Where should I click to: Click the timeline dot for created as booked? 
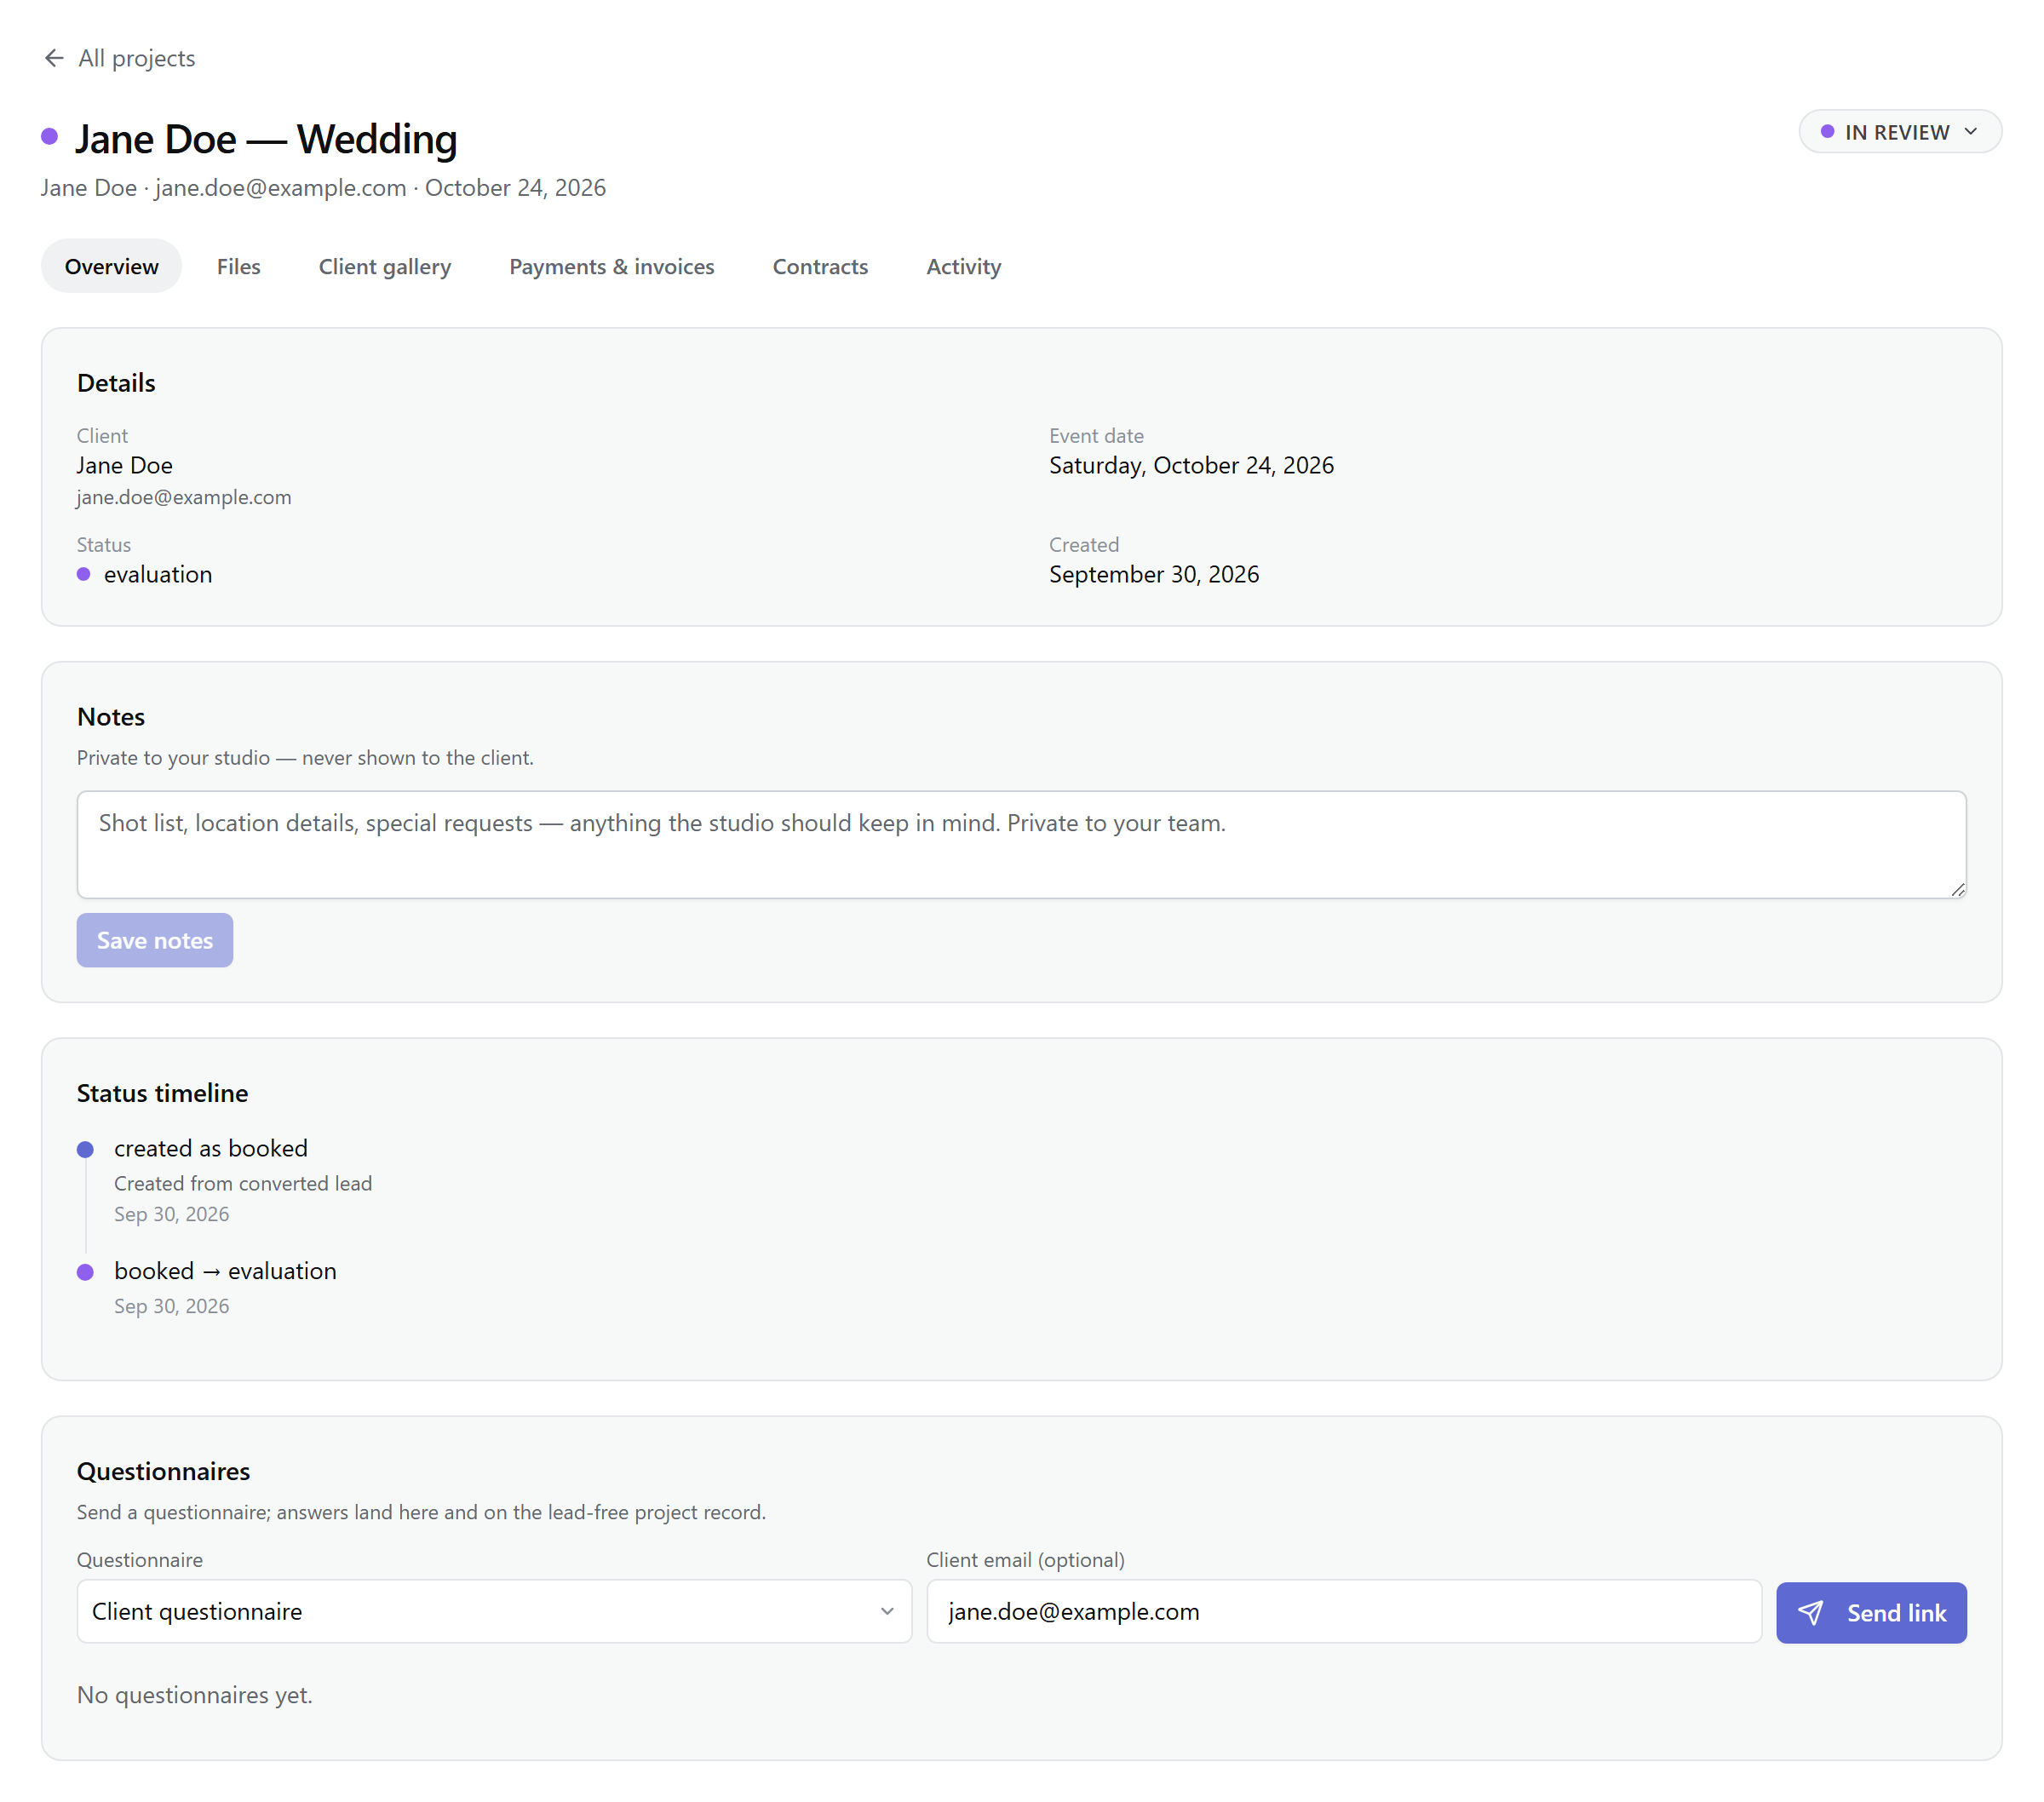click(85, 1149)
